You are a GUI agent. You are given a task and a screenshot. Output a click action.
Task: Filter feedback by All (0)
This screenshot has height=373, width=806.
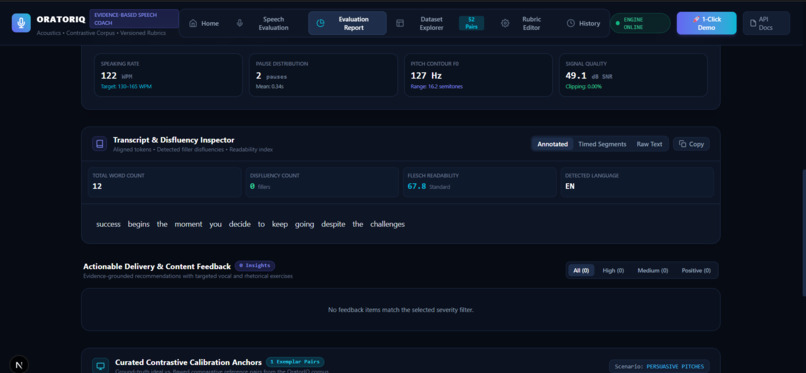click(581, 270)
